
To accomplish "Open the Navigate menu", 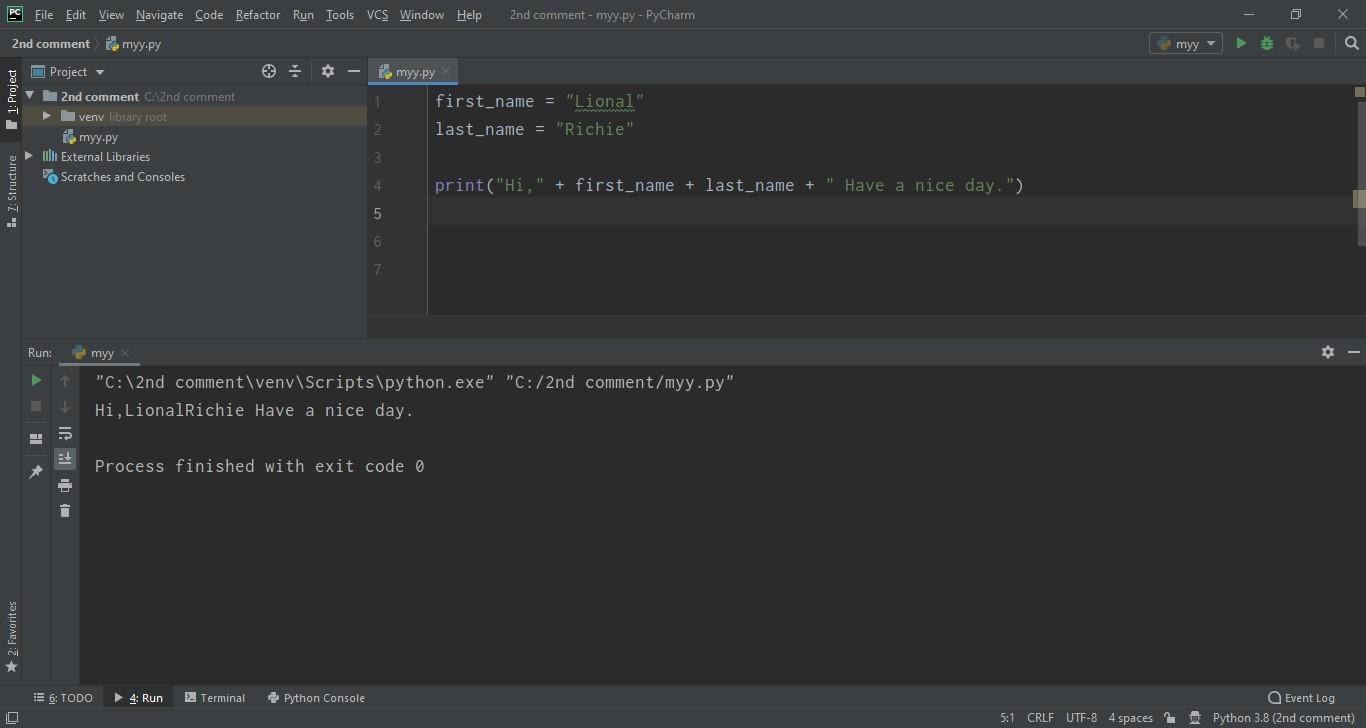I will click(159, 15).
